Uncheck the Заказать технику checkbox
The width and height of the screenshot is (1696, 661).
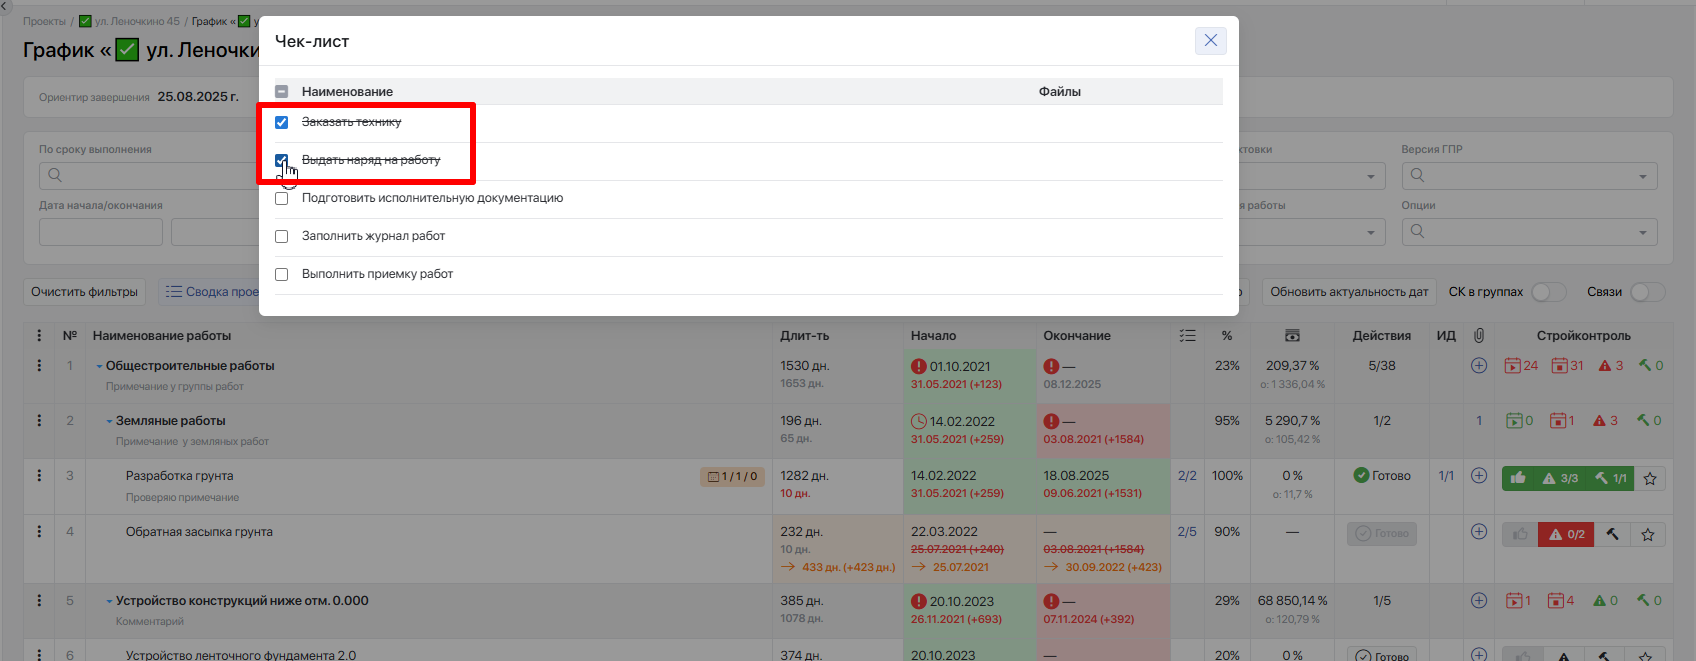click(x=281, y=122)
